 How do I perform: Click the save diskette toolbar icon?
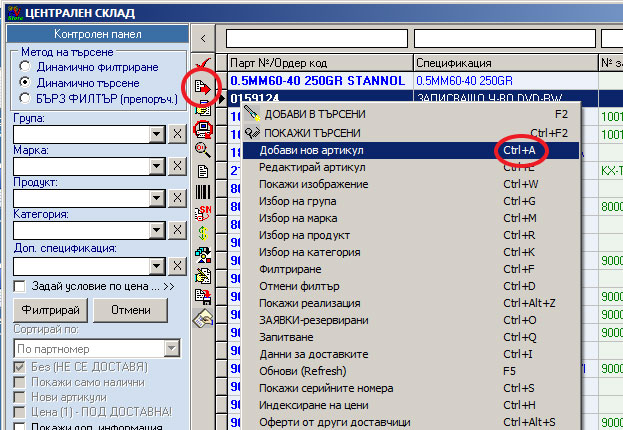(203, 296)
